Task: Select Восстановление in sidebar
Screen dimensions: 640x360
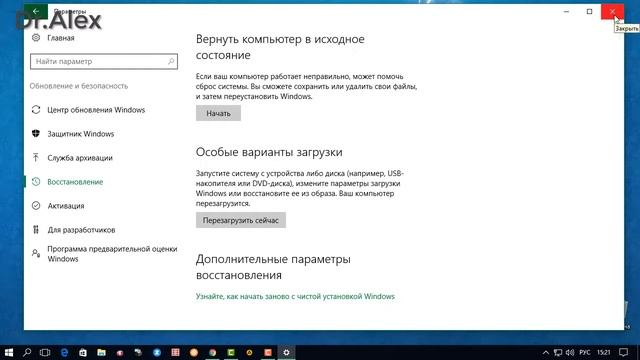Action: (67, 182)
